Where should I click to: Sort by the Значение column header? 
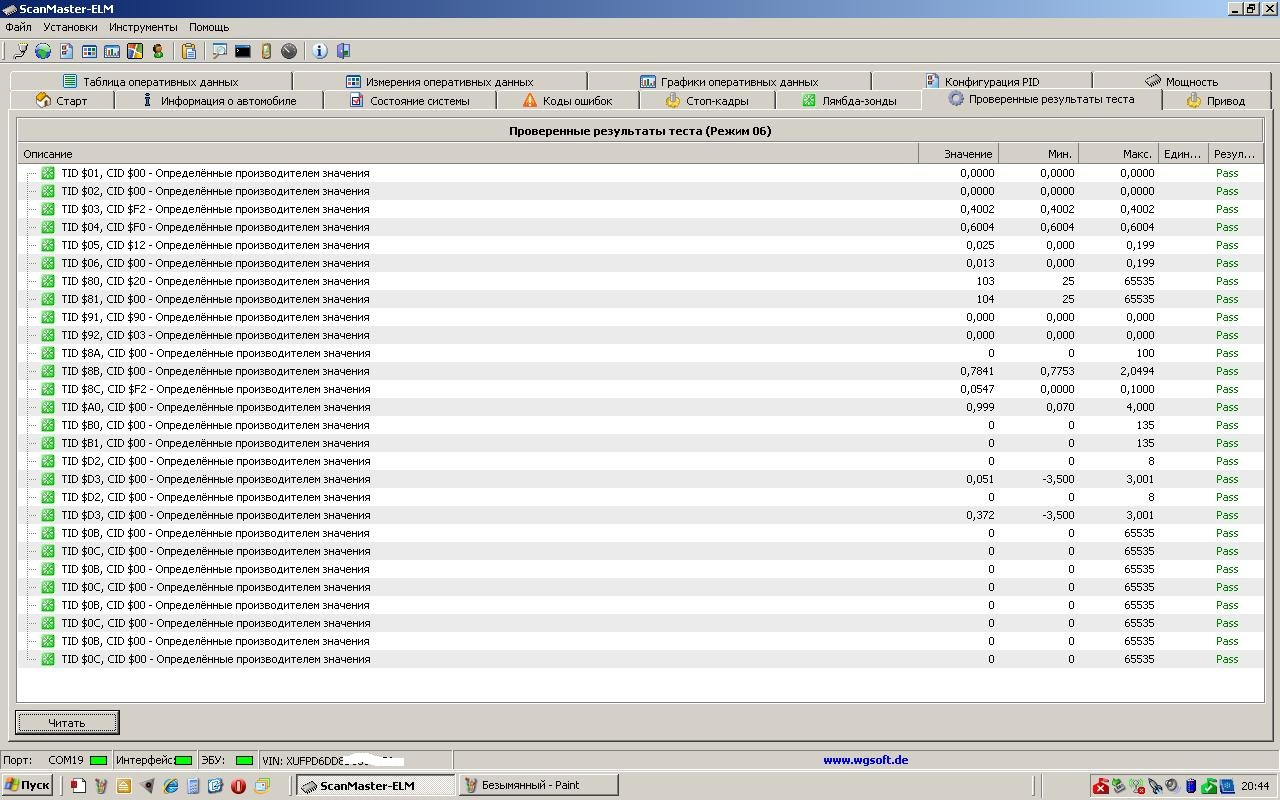coord(958,154)
